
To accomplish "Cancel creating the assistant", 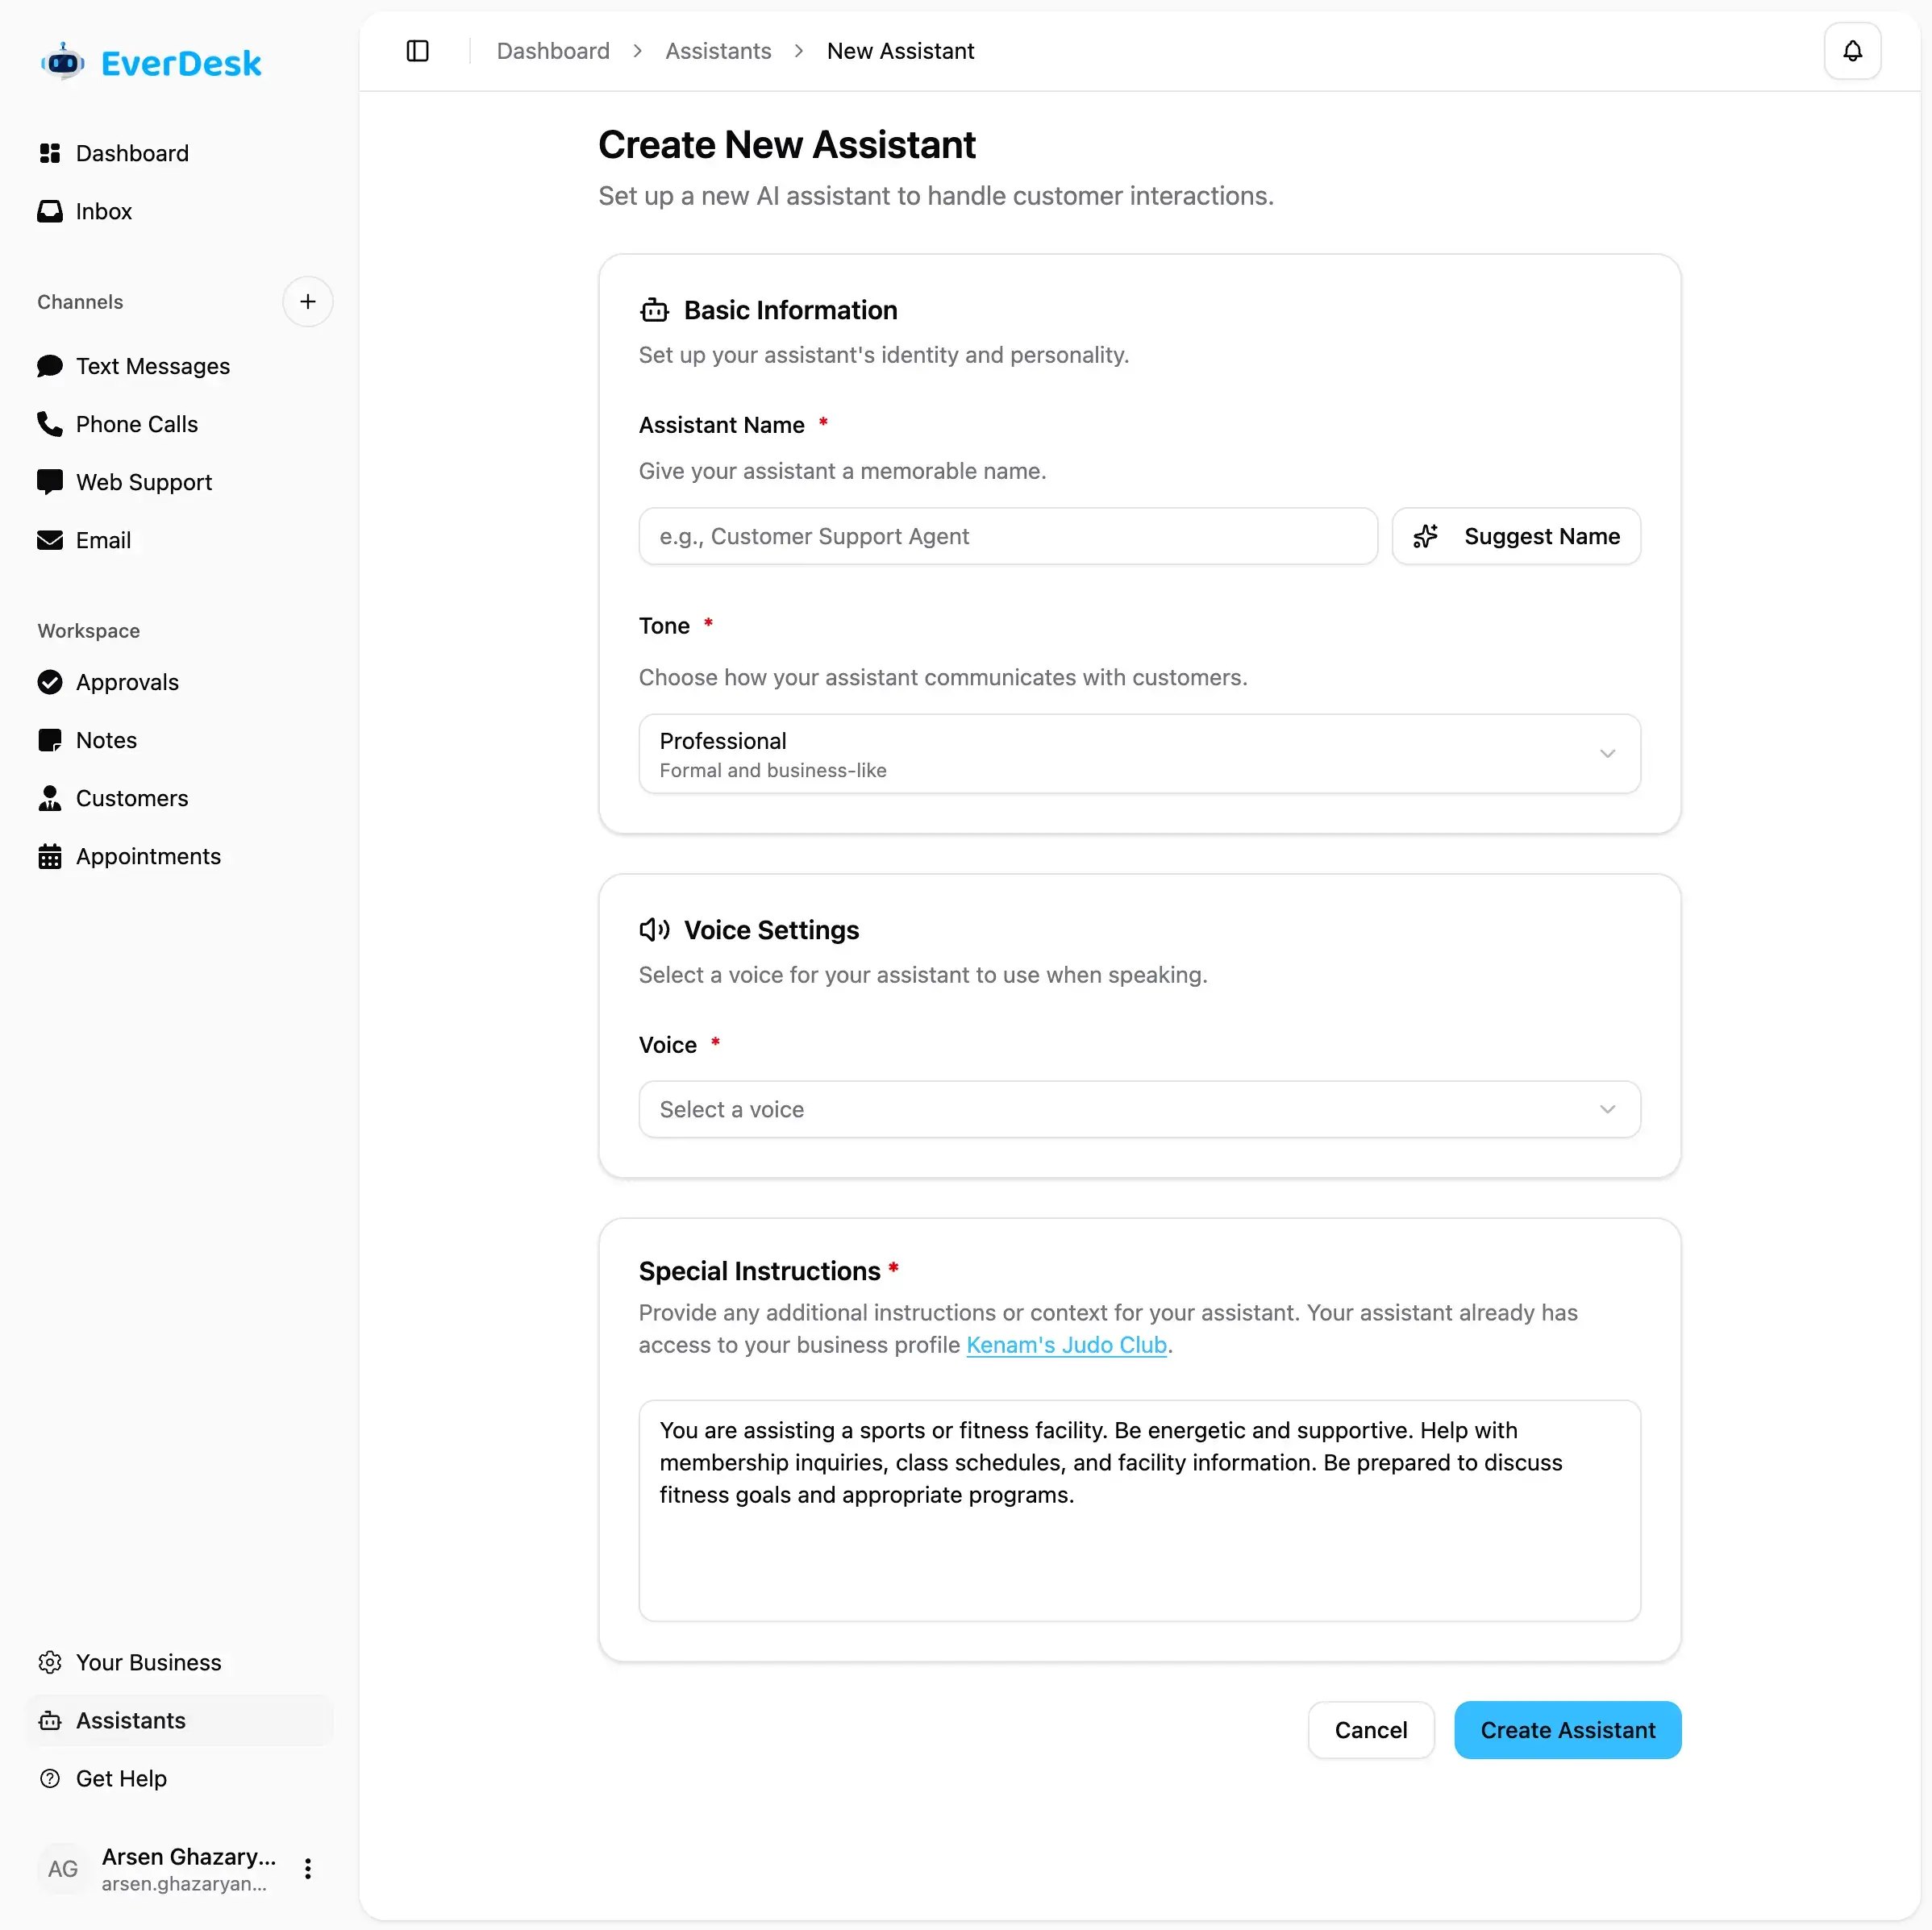I will [1370, 1730].
